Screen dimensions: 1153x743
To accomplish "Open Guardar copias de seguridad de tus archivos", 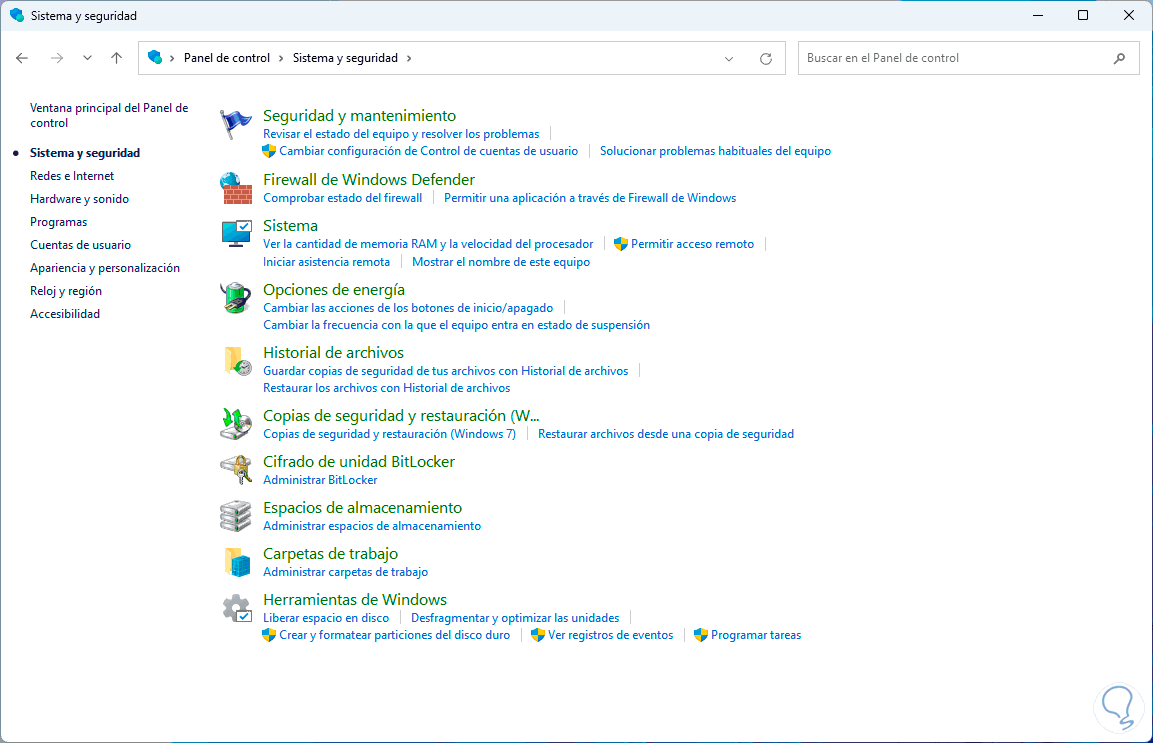I will coord(446,371).
